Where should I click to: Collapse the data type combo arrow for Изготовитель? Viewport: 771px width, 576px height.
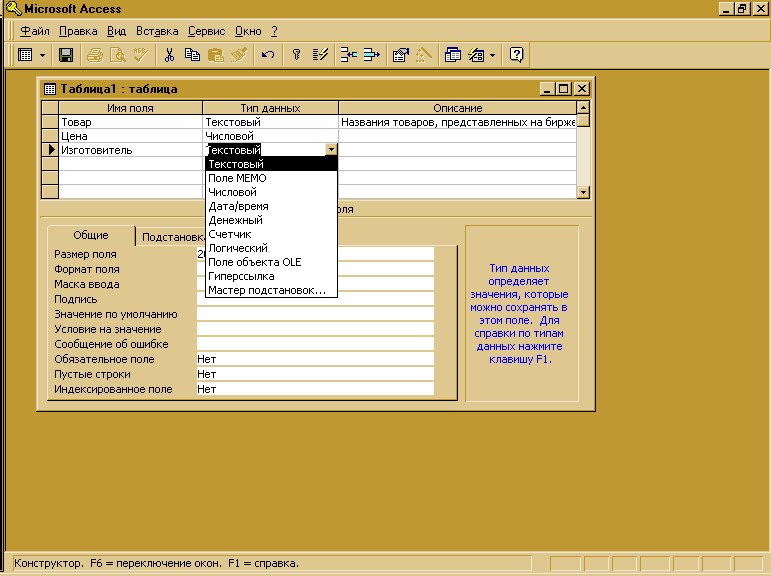click(331, 150)
